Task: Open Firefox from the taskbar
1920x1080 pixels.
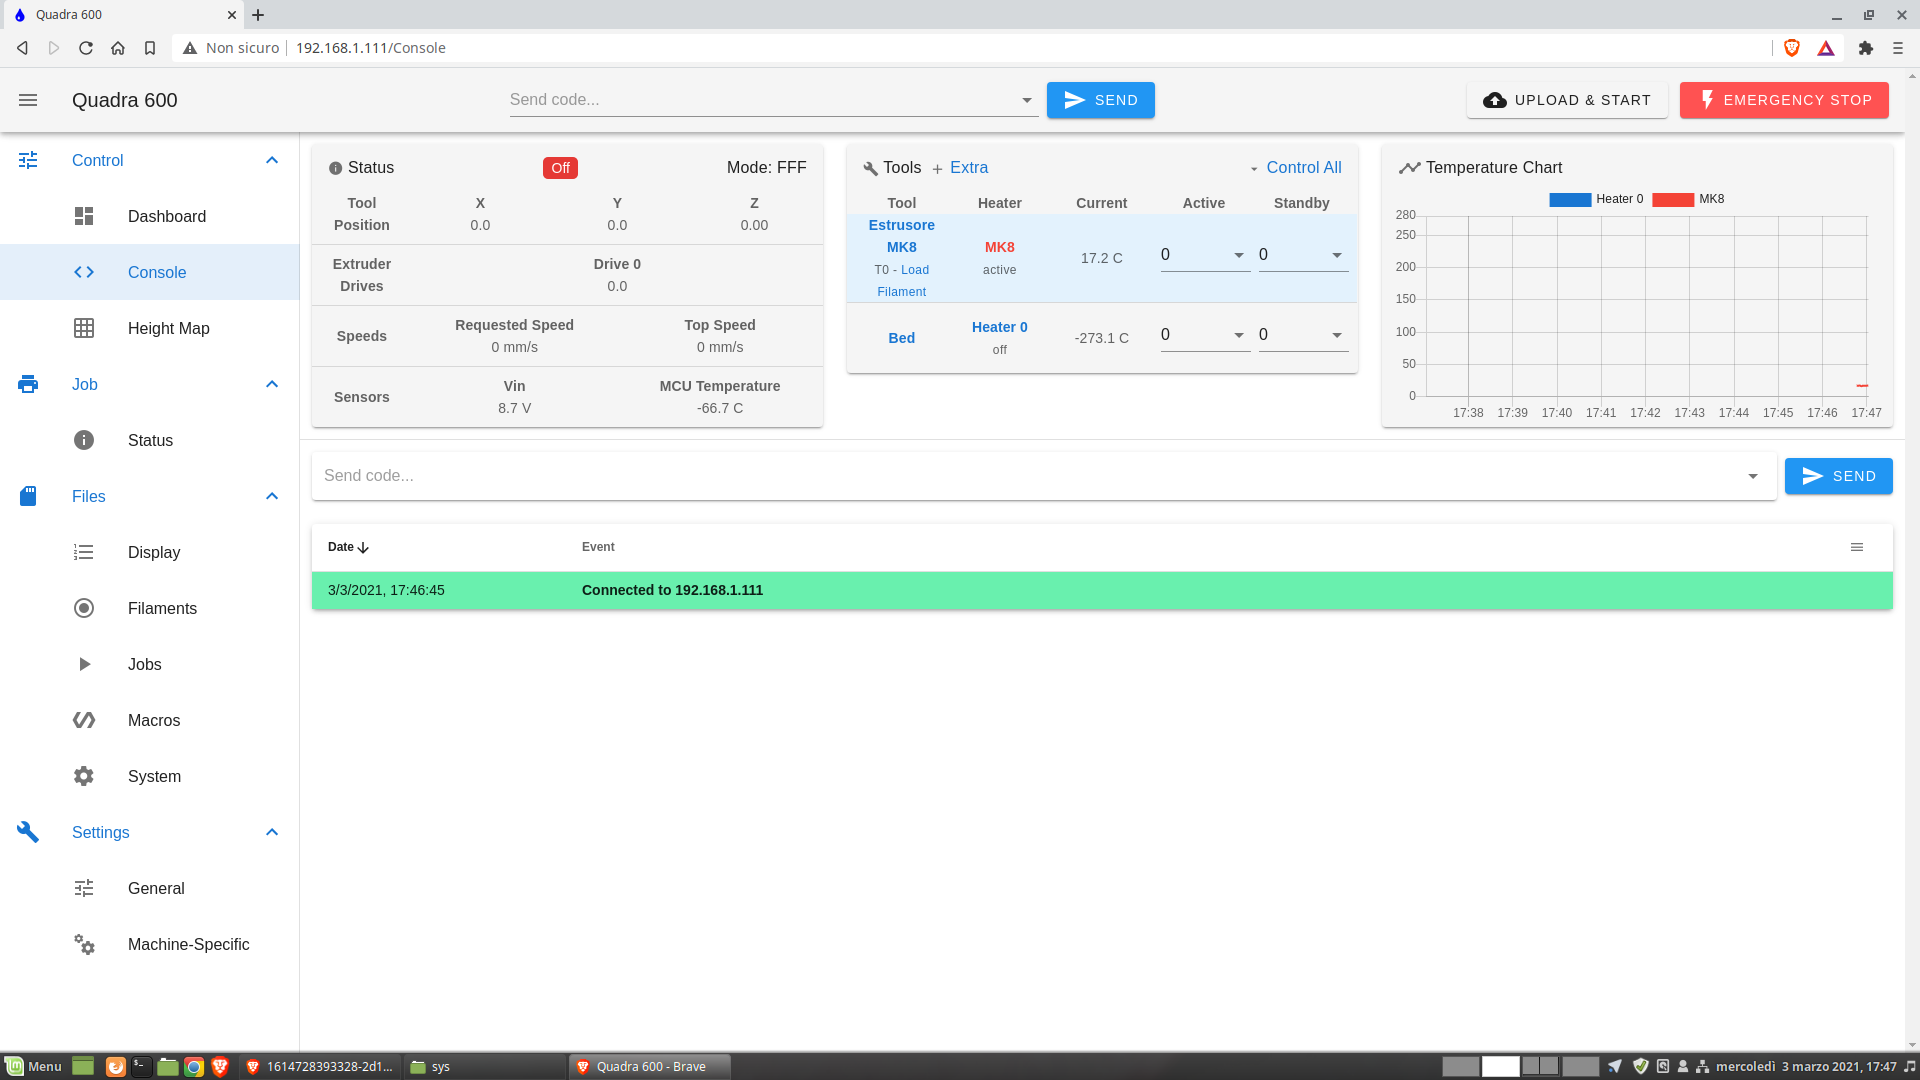Action: click(116, 1067)
